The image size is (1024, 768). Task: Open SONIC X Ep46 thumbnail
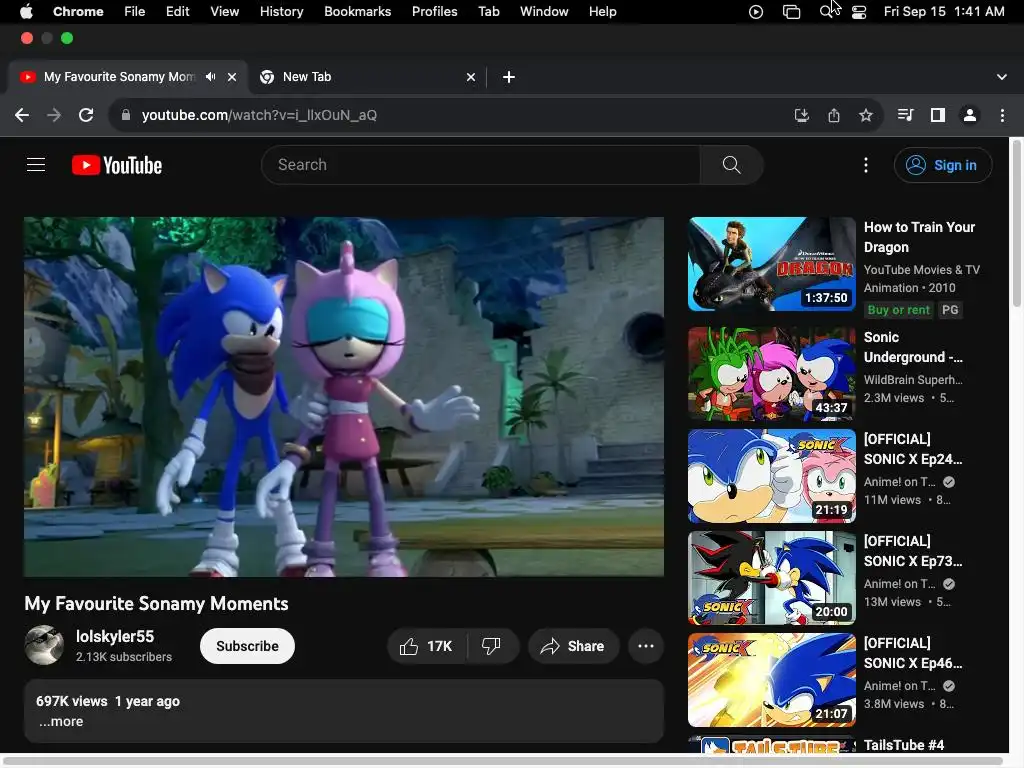[x=771, y=680]
